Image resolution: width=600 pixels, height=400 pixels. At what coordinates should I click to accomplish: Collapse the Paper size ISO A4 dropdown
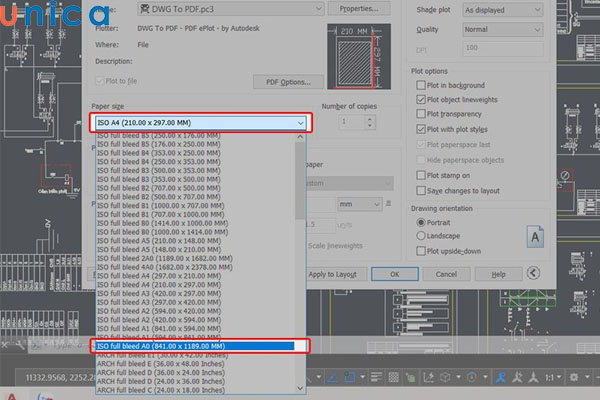click(201, 122)
